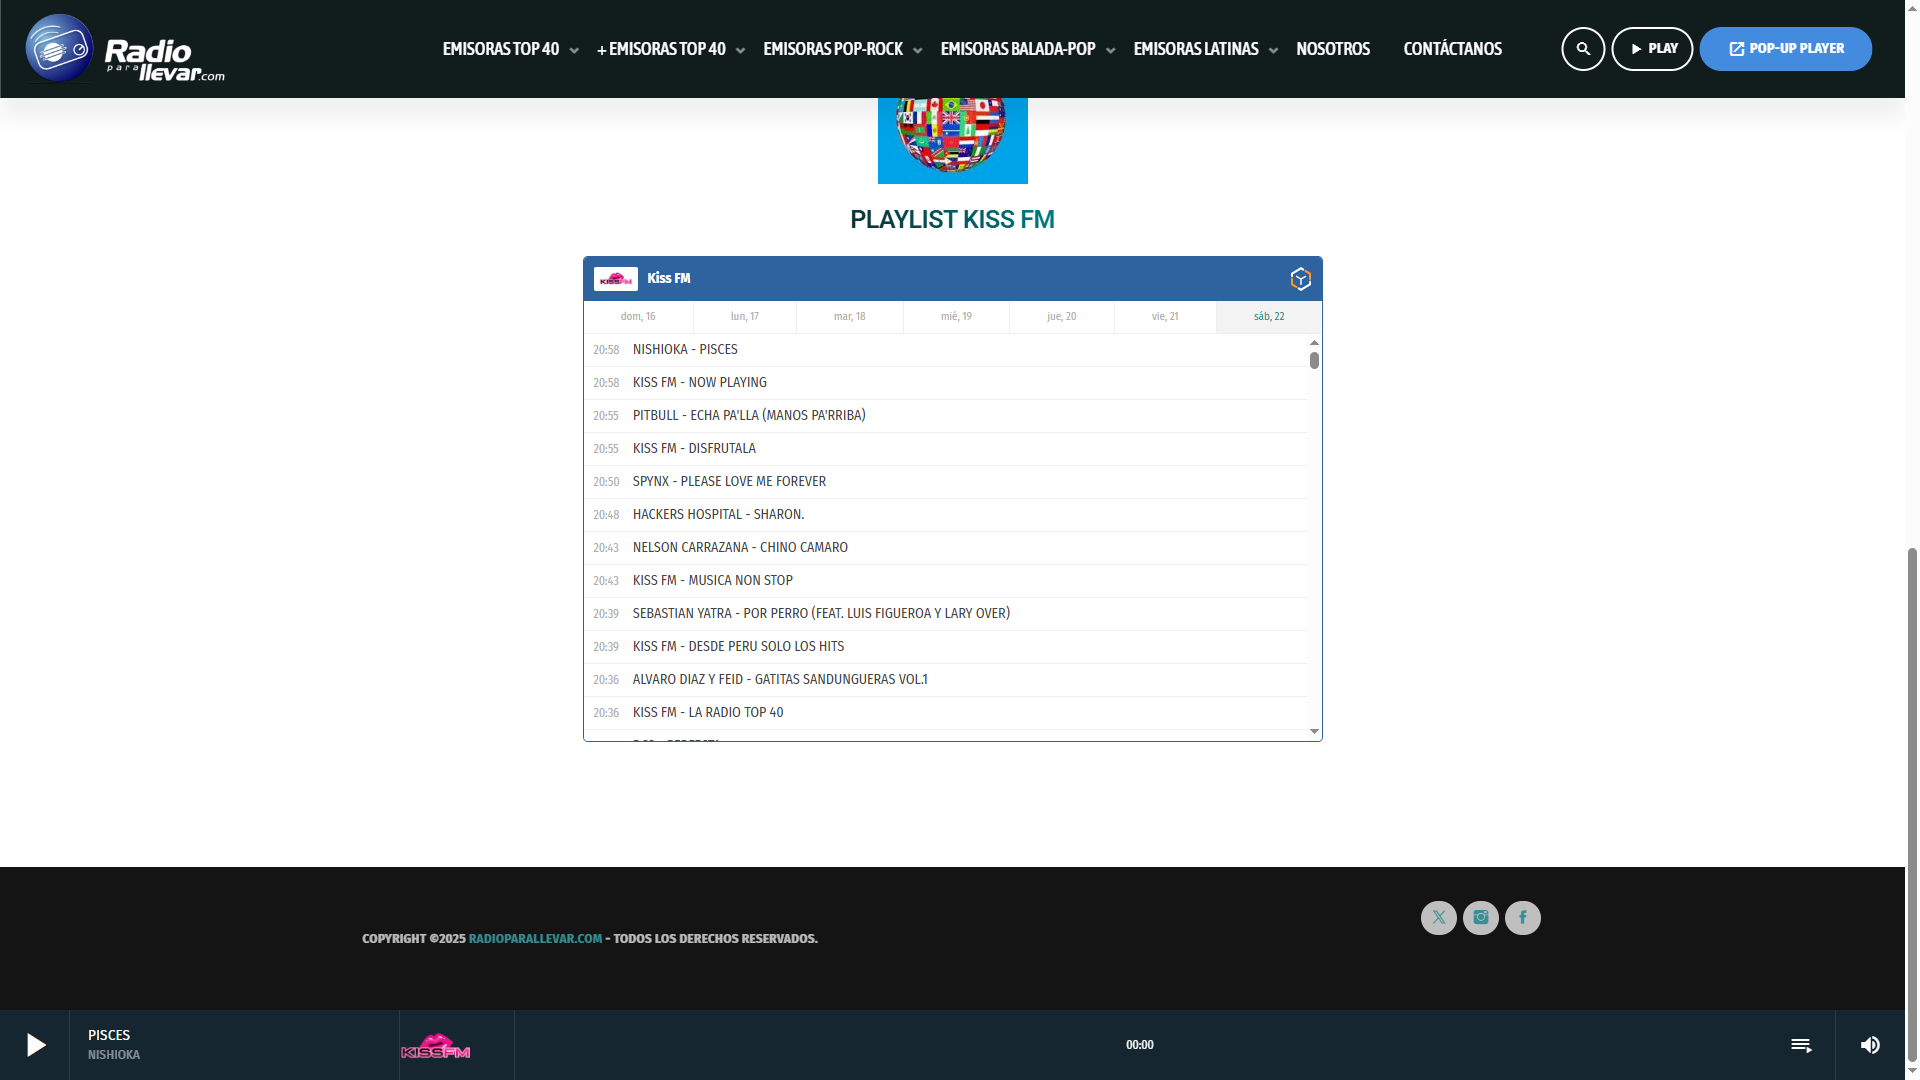Screen dimensions: 1920x1080
Task: Select the vie, 21 day tab
Action: [1164, 317]
